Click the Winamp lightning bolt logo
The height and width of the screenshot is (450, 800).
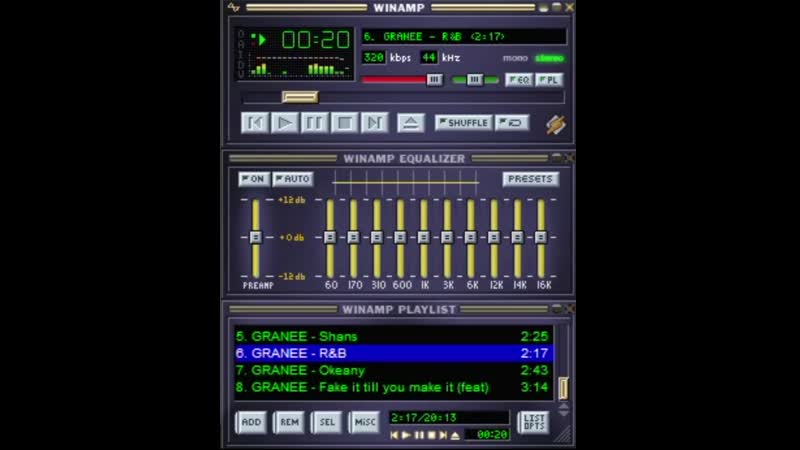tap(556, 124)
